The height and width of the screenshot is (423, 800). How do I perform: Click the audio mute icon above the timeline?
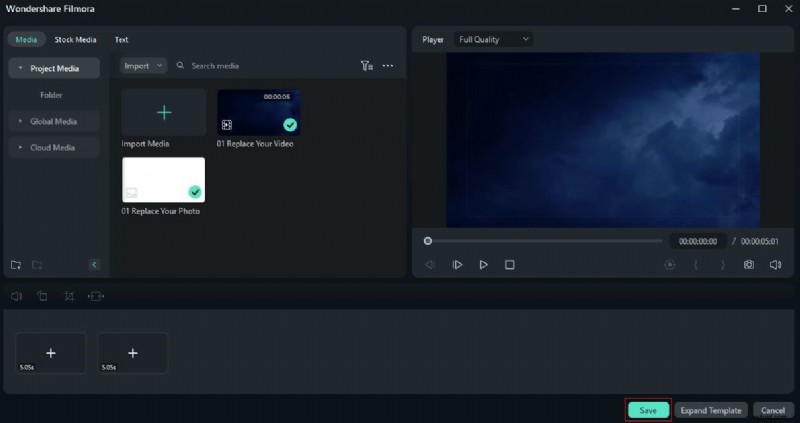[x=16, y=296]
